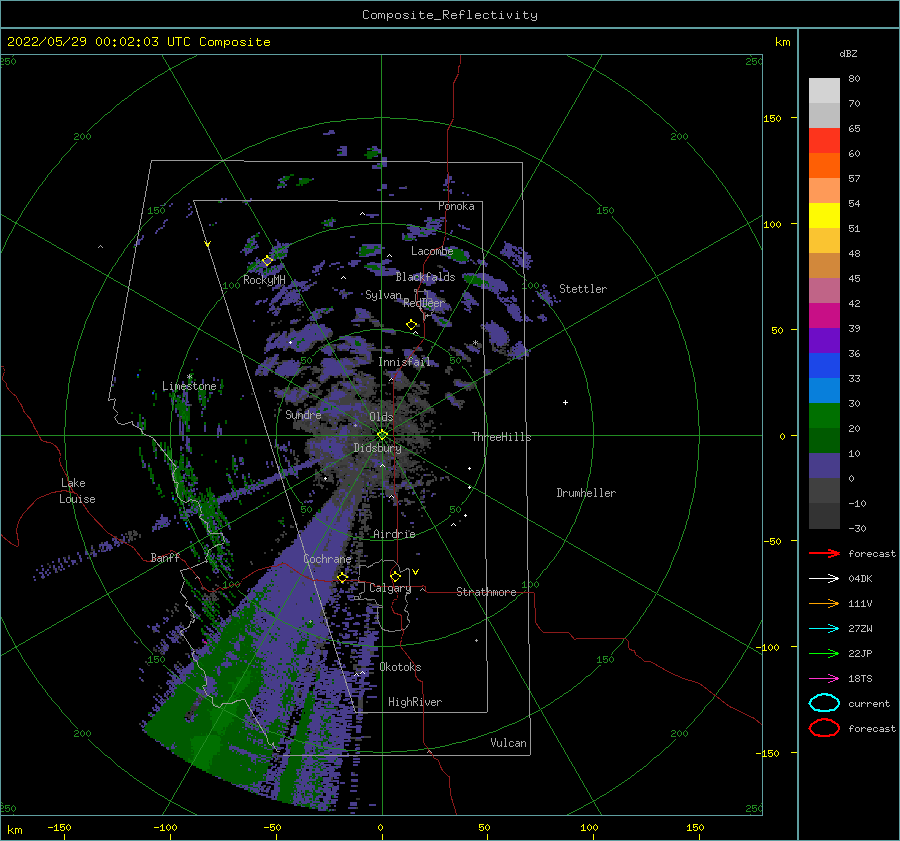This screenshot has width=900, height=841.
Task: Click the purple swatch between 39 and 36 dBZ
Action: (824, 340)
